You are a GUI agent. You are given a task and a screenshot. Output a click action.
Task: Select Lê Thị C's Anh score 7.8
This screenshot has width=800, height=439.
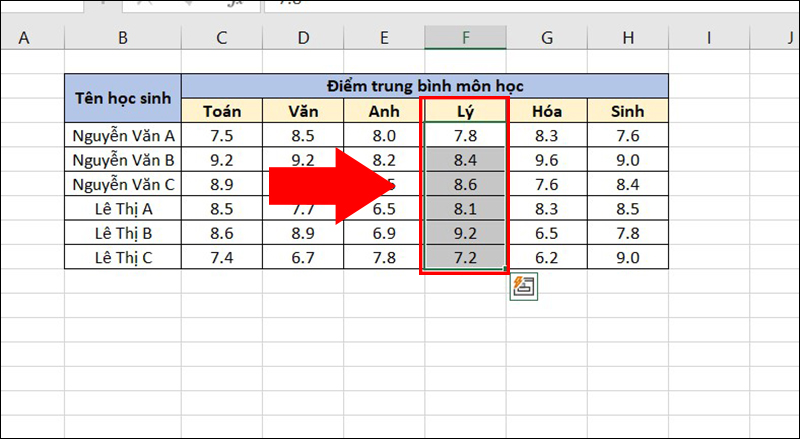coord(384,257)
